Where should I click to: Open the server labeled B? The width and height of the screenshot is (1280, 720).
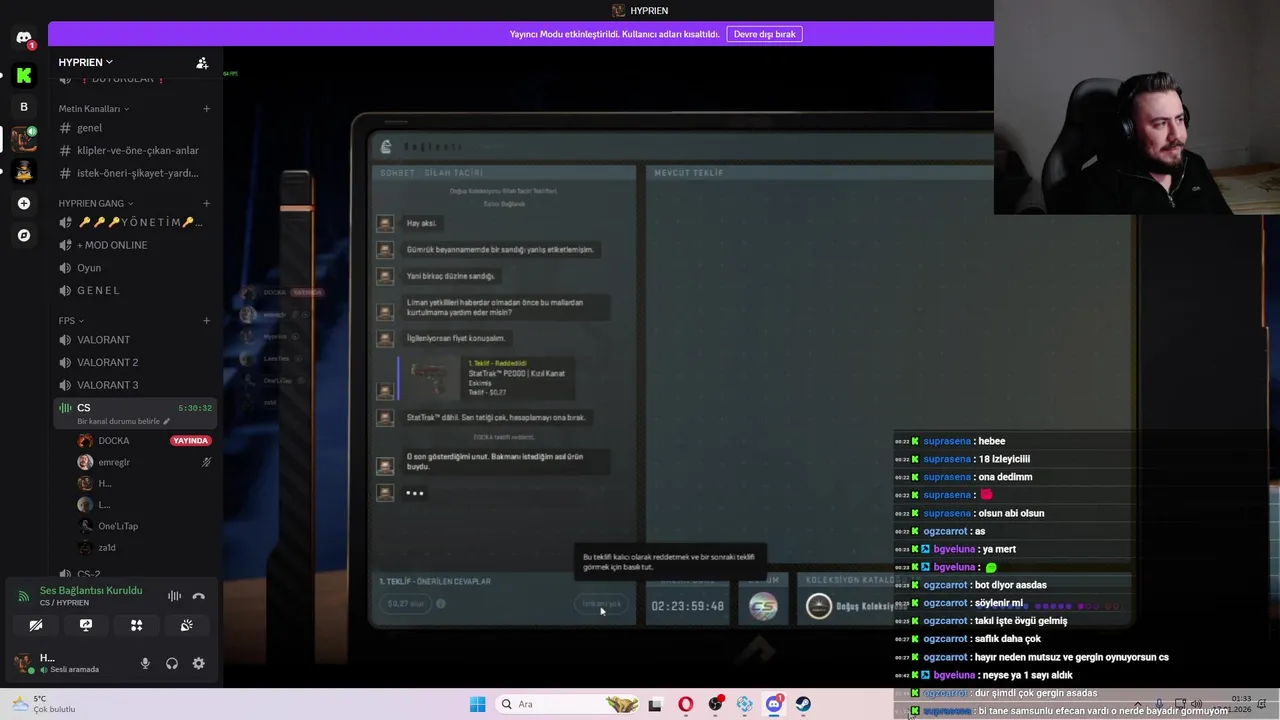(x=24, y=107)
